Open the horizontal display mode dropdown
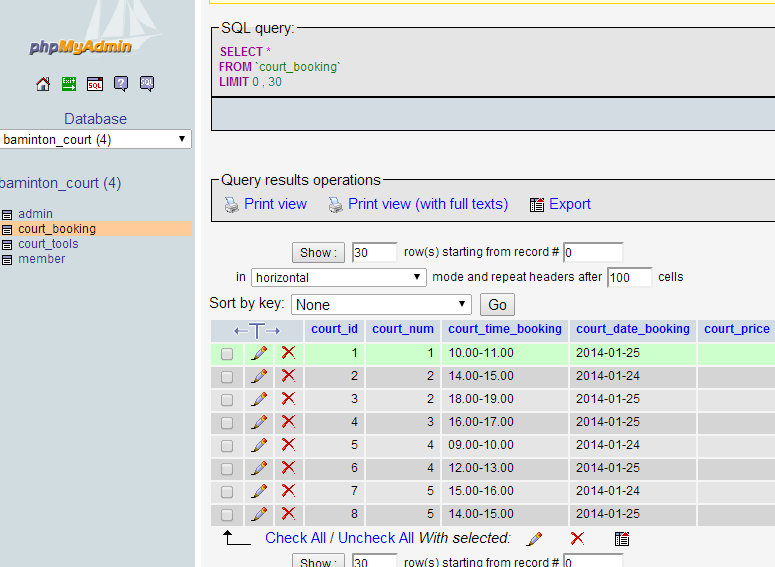 pyautogui.click(x=339, y=277)
